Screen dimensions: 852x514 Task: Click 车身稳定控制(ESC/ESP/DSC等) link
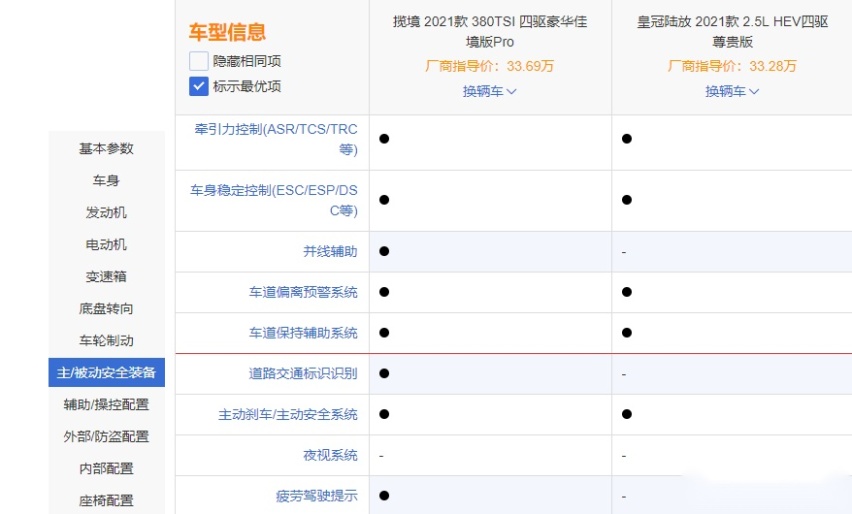(274, 200)
